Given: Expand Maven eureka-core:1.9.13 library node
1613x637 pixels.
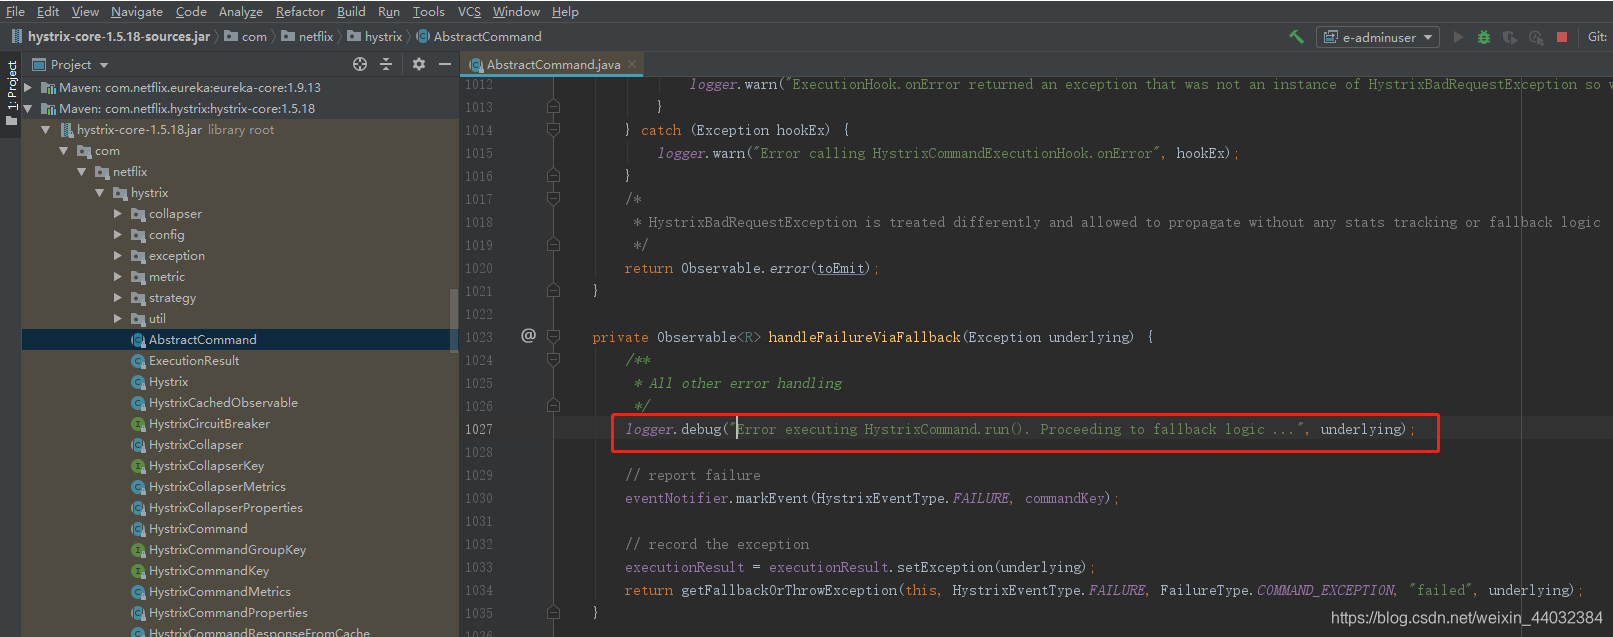Looking at the screenshot, I should click(28, 87).
